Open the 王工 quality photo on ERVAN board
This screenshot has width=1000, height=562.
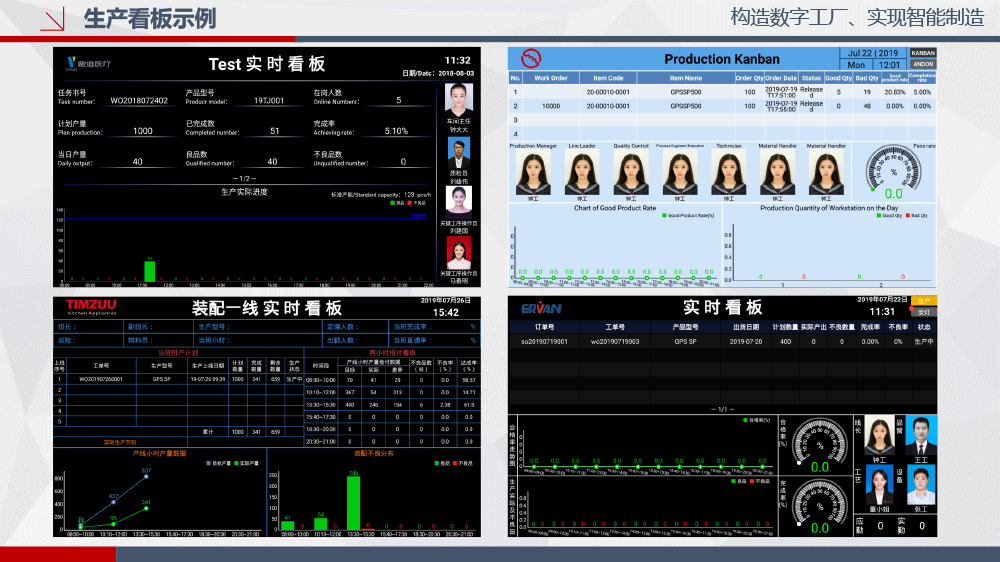pos(921,436)
